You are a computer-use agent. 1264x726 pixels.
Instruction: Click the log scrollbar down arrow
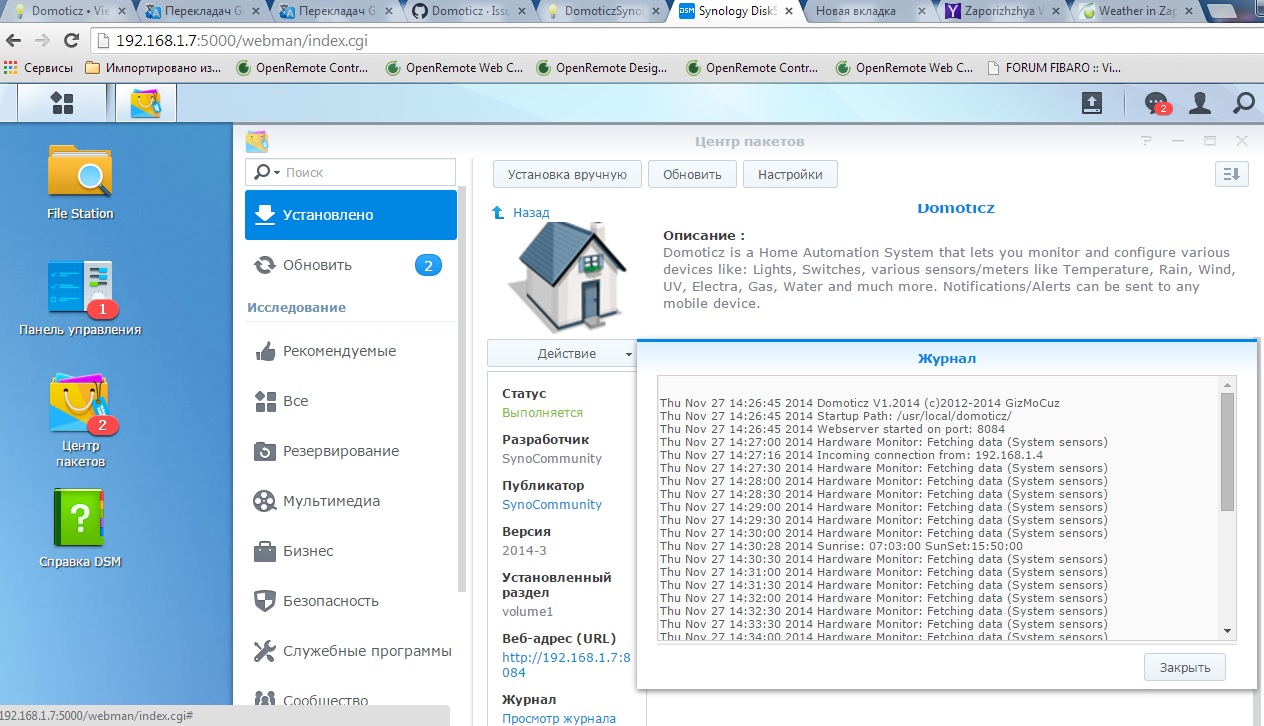coord(1228,630)
